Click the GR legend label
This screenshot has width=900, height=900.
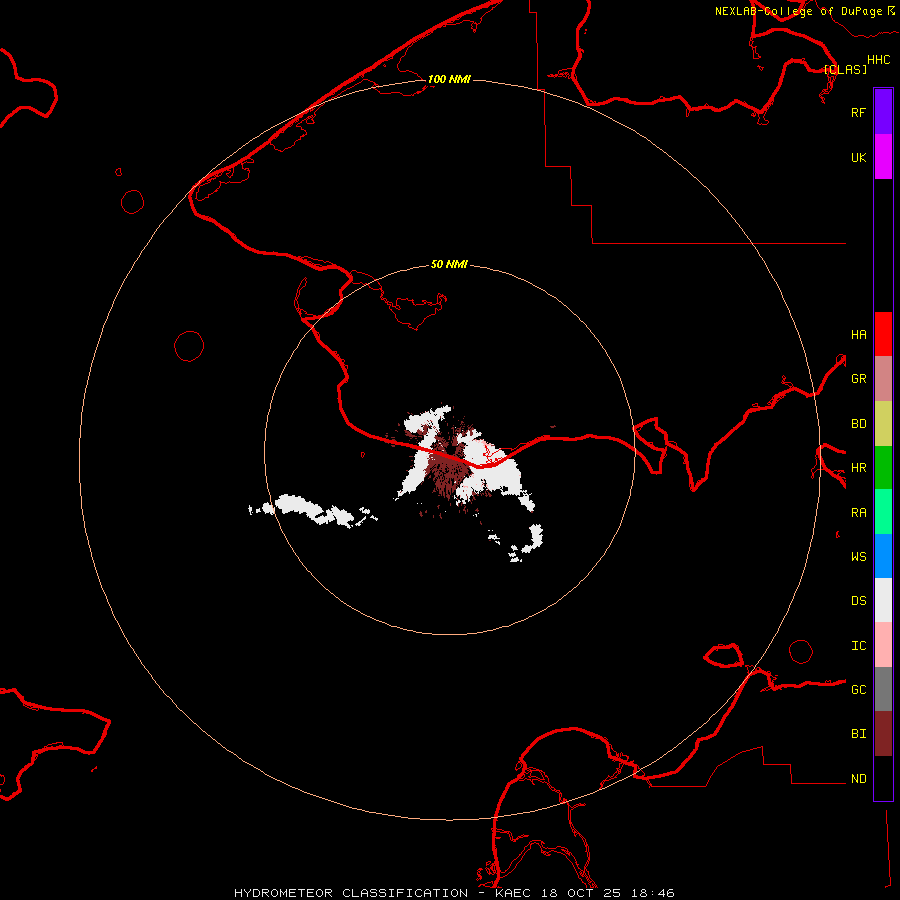(x=859, y=379)
